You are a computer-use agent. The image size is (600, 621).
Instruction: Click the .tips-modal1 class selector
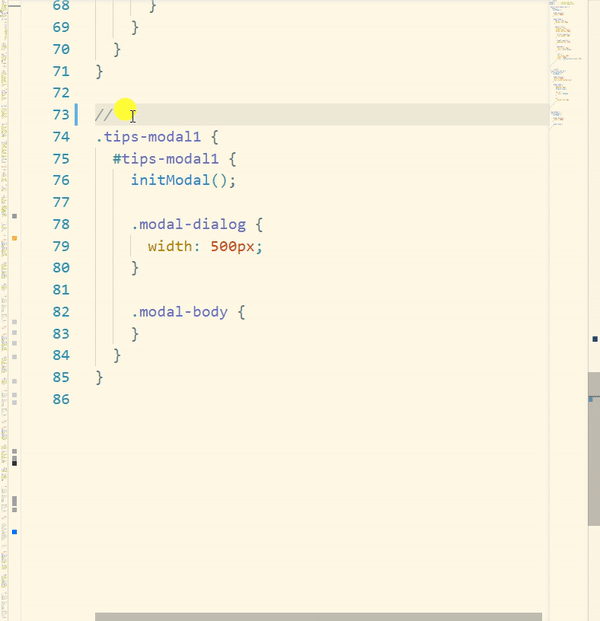pos(148,137)
